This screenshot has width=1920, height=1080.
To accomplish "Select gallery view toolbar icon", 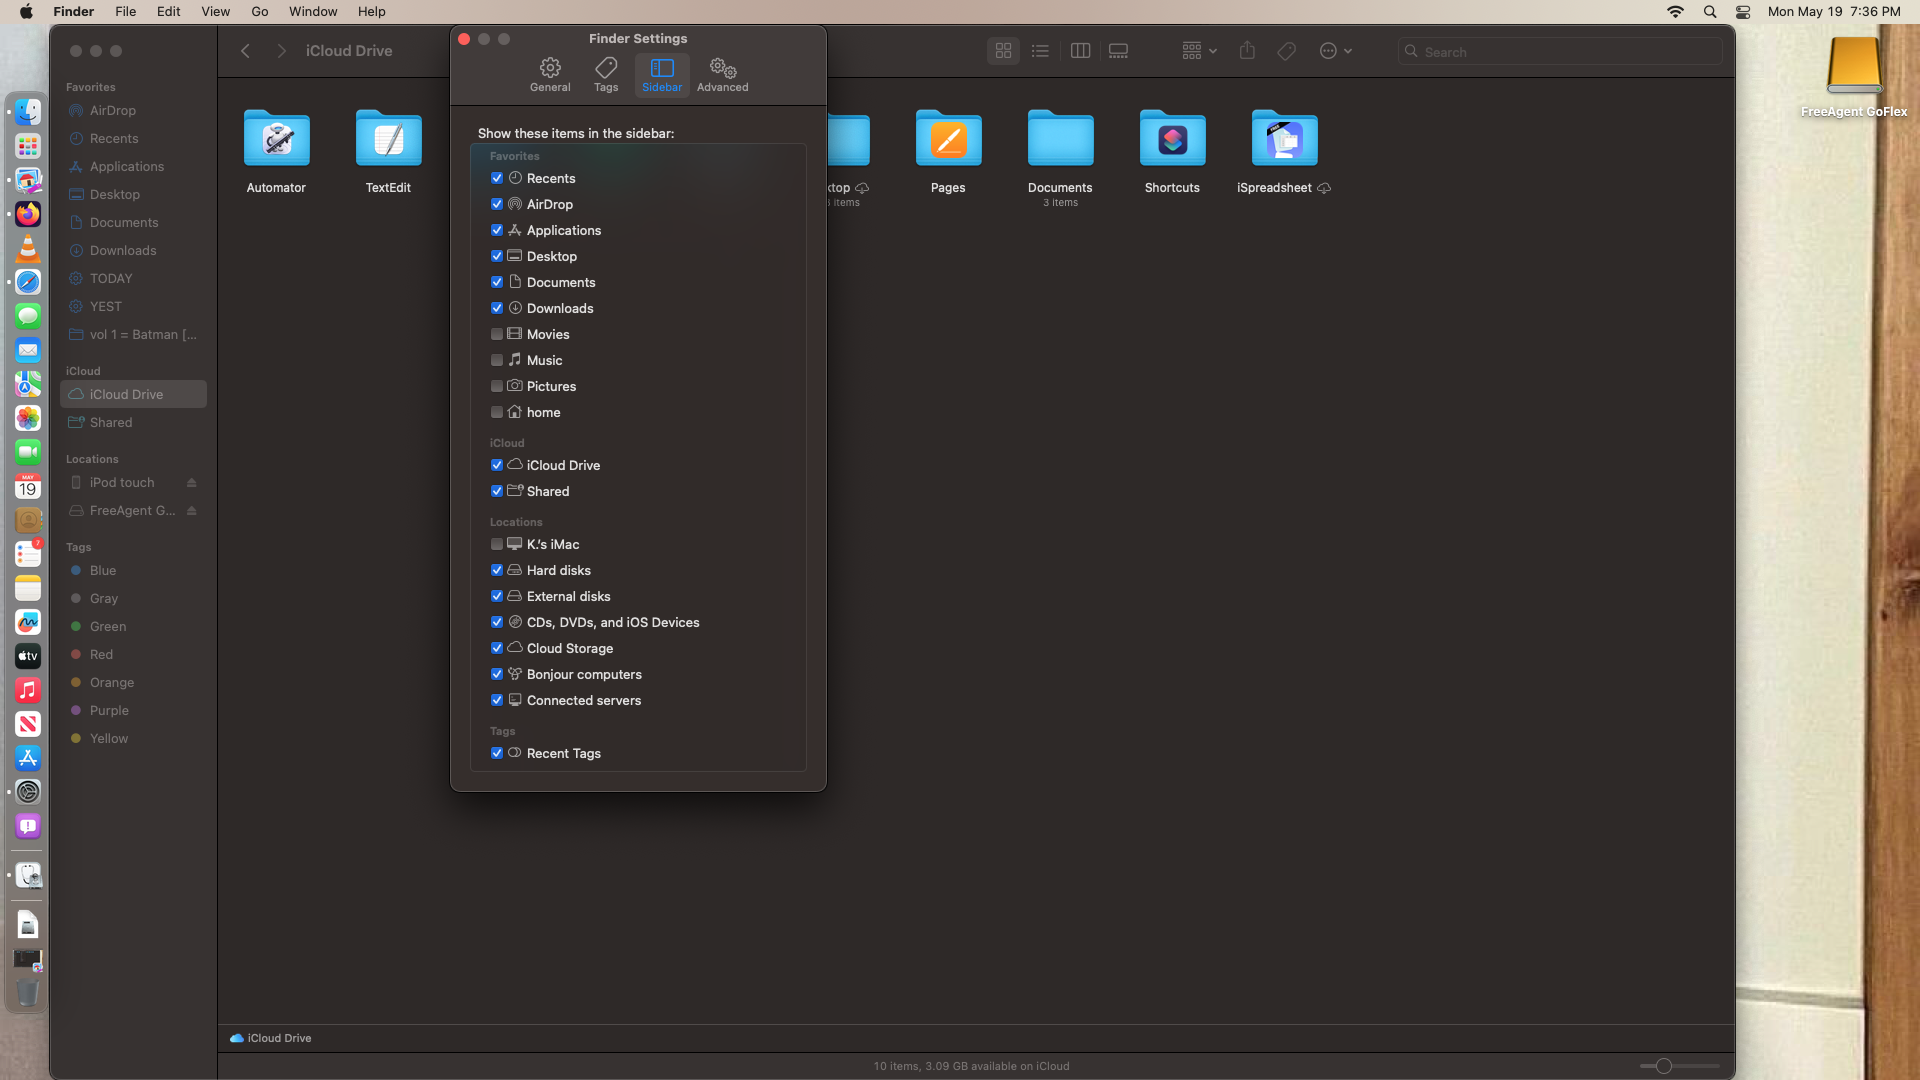I will (x=1118, y=51).
